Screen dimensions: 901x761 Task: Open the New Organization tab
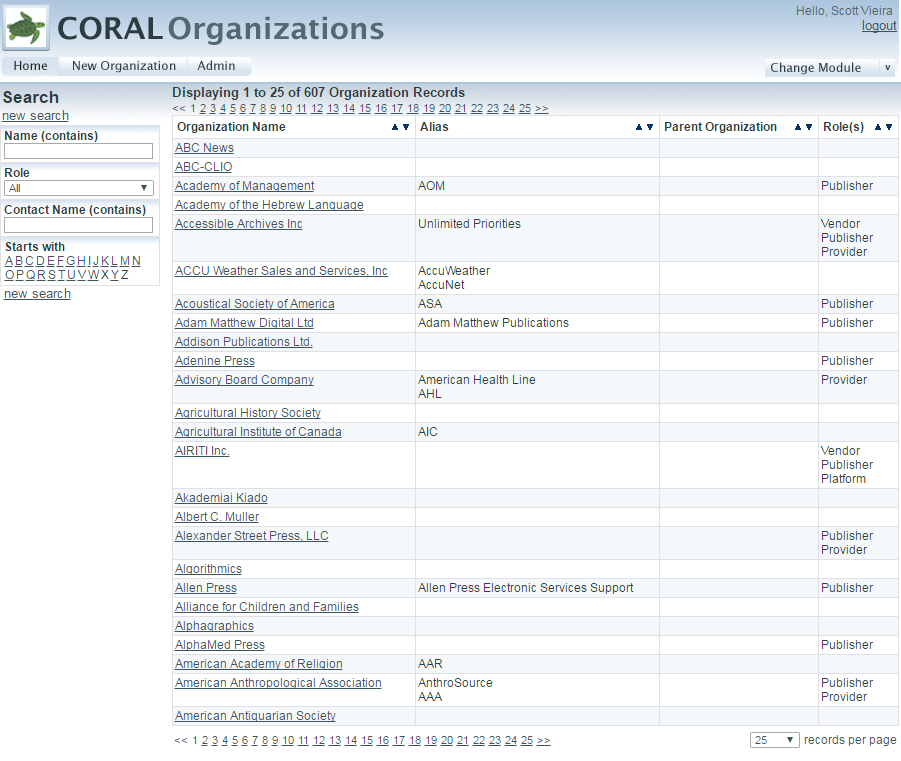[124, 66]
